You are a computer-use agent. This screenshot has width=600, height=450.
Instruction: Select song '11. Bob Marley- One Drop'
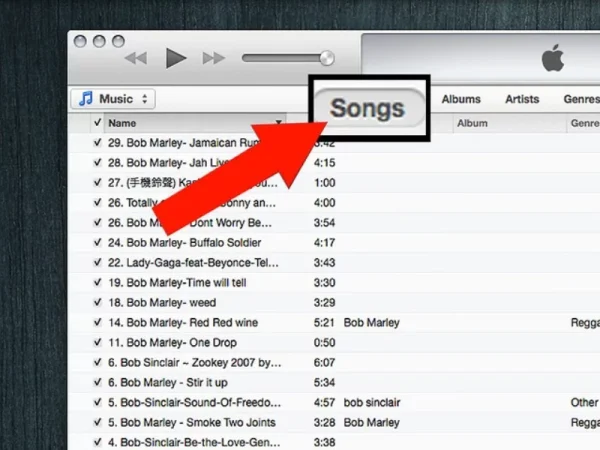172,342
